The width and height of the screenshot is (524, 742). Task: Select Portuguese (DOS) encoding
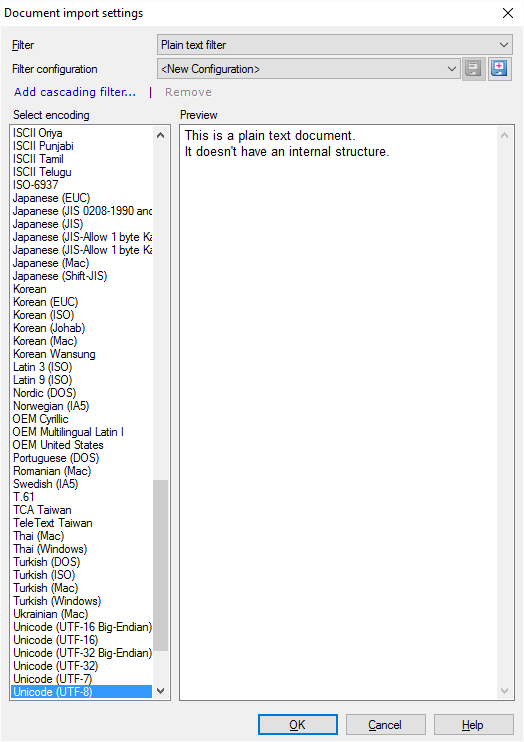pyautogui.click(x=81, y=458)
